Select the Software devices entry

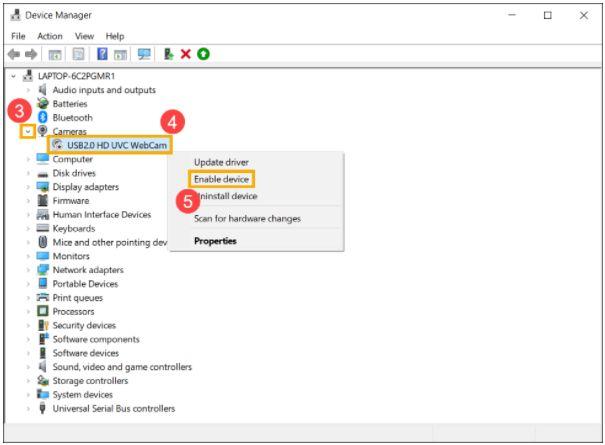pyautogui.click(x=86, y=353)
